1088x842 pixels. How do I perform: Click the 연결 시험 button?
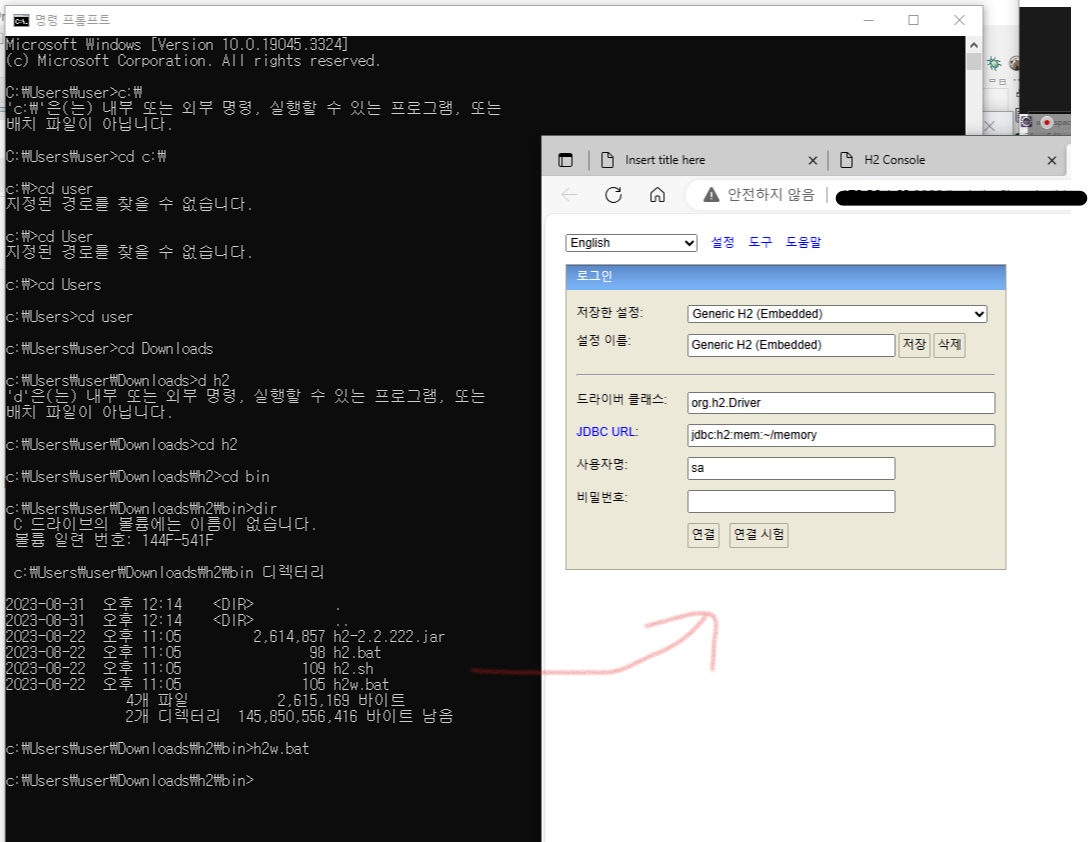[x=758, y=534]
